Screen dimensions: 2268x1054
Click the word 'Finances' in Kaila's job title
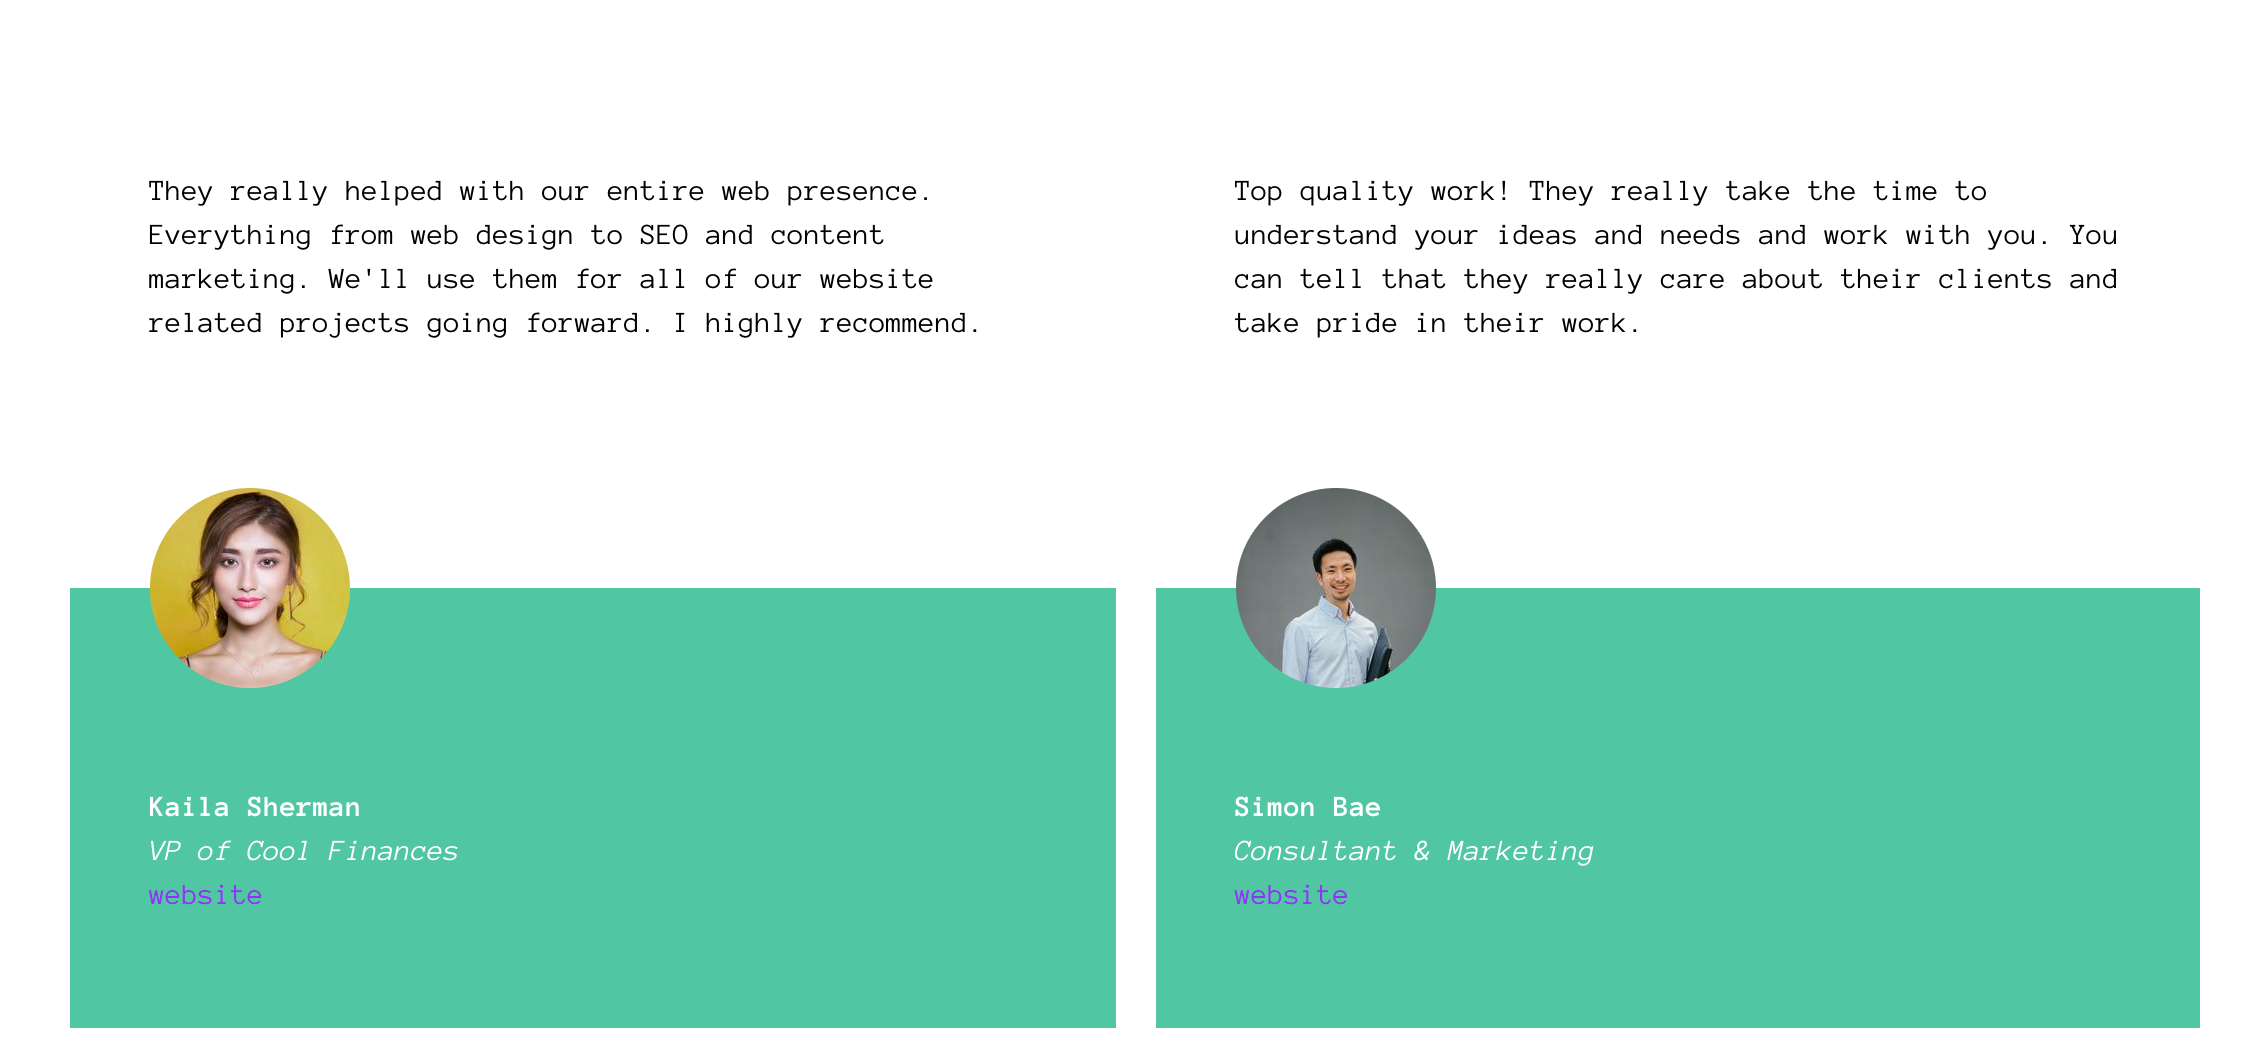tap(393, 851)
